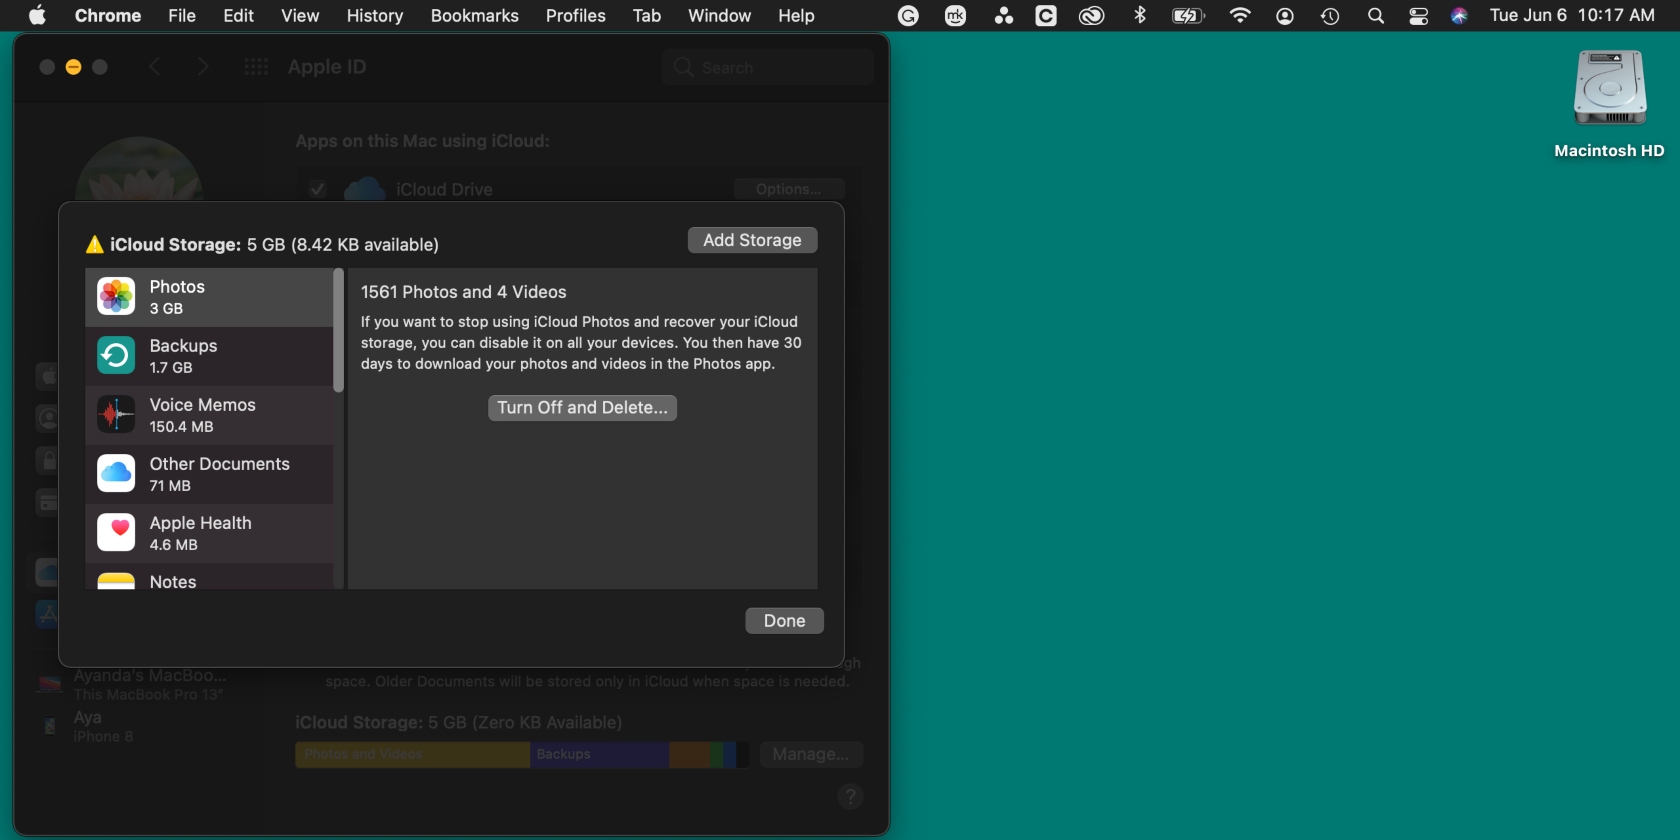
Task: Open the View menu
Action: pyautogui.click(x=300, y=16)
